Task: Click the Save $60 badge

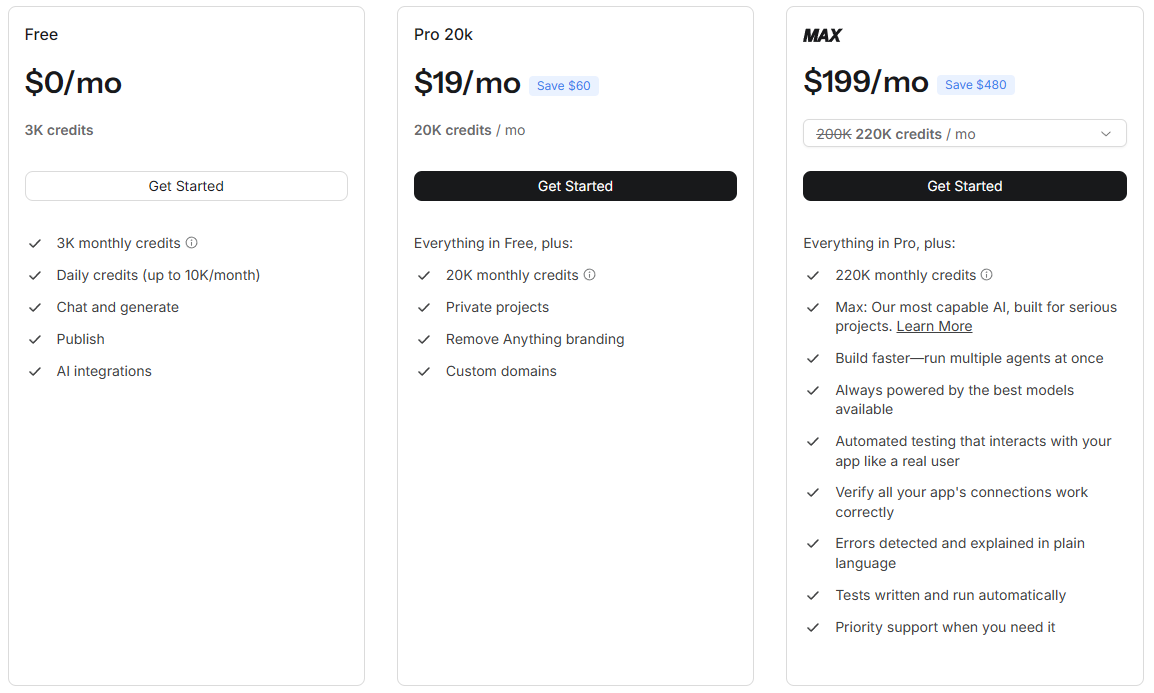Action: [564, 86]
